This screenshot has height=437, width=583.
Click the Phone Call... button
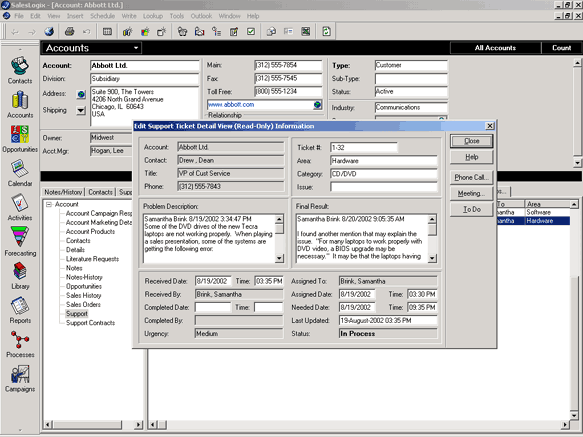(x=471, y=178)
